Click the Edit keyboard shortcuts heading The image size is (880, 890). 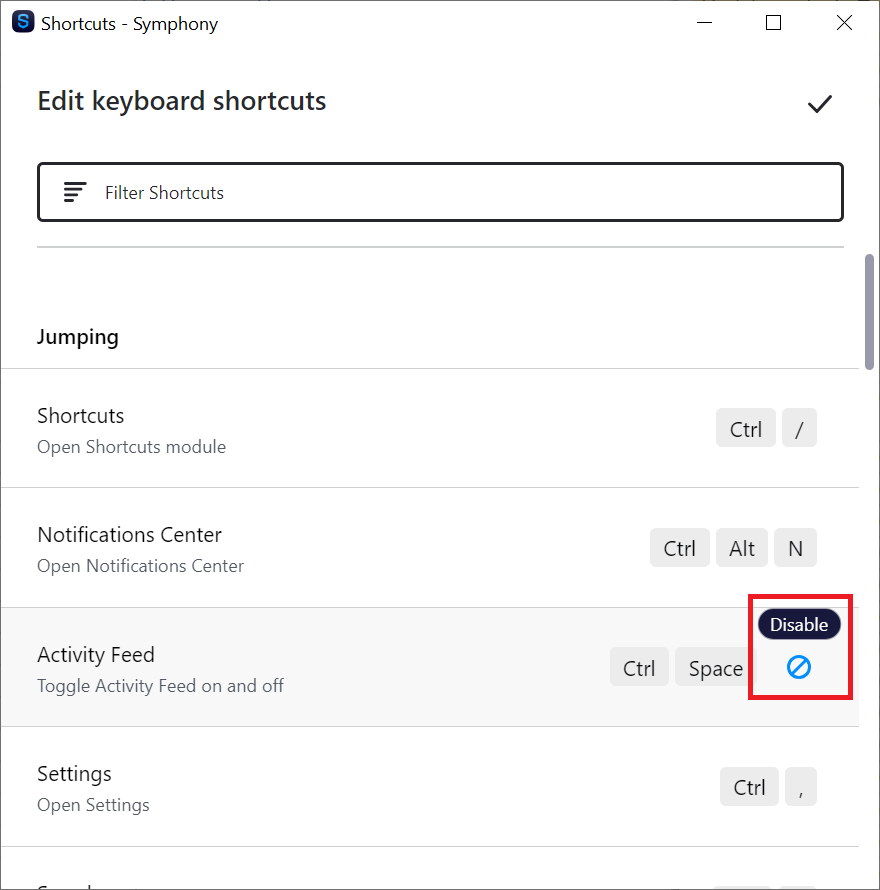[x=181, y=101]
